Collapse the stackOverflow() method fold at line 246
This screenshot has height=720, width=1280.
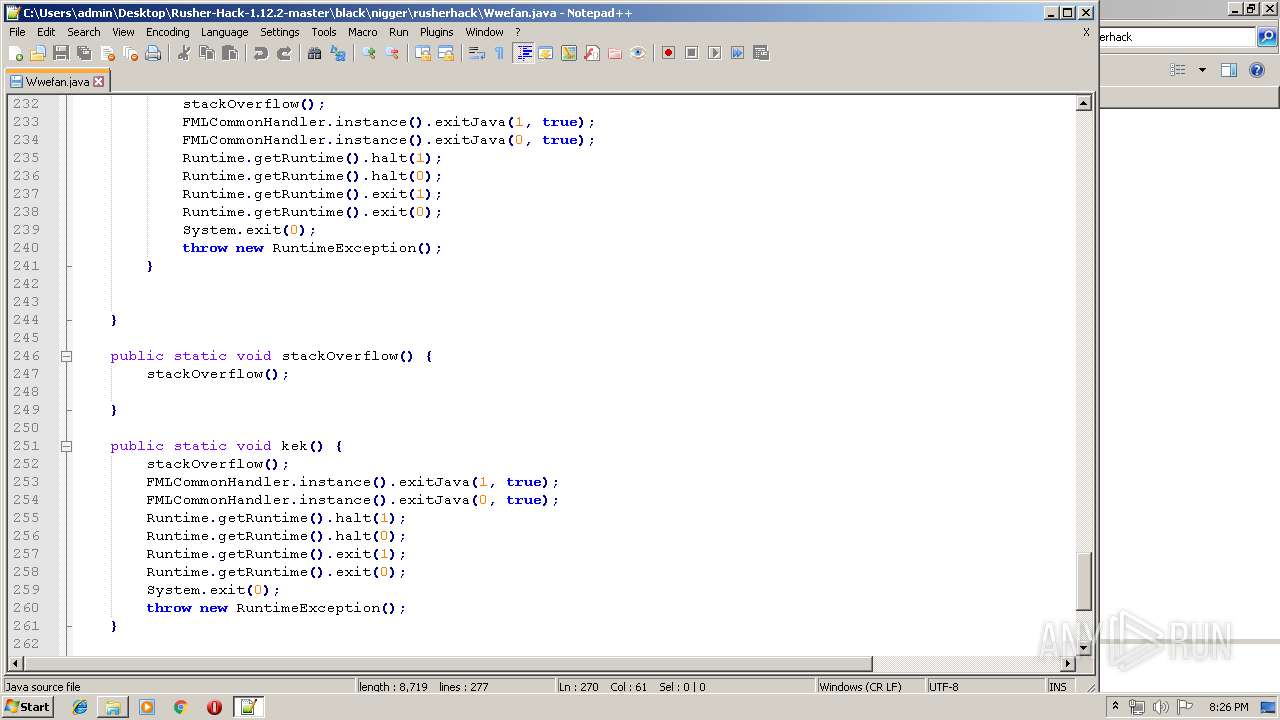coord(66,356)
